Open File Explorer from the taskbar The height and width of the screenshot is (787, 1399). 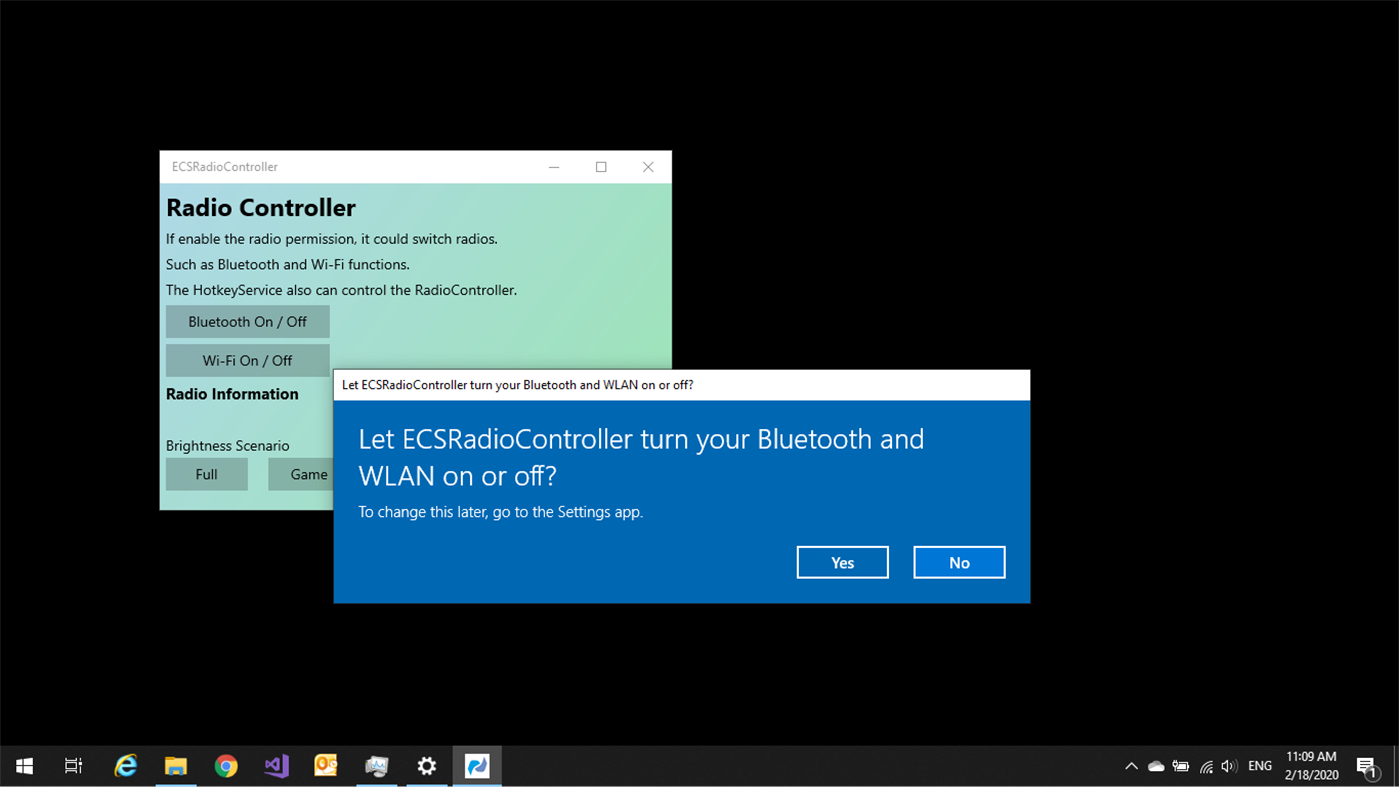(x=176, y=765)
